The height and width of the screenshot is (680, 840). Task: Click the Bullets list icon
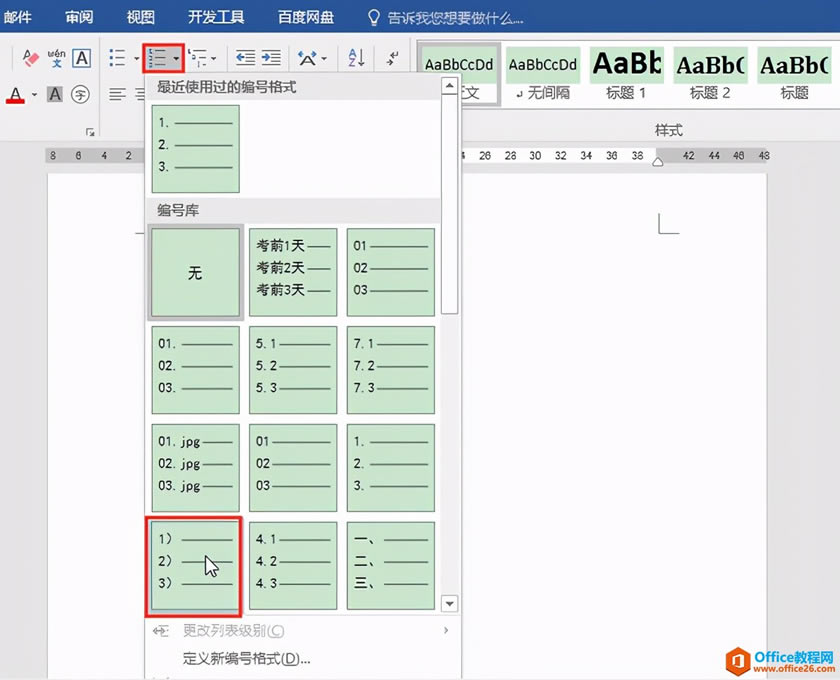(117, 58)
